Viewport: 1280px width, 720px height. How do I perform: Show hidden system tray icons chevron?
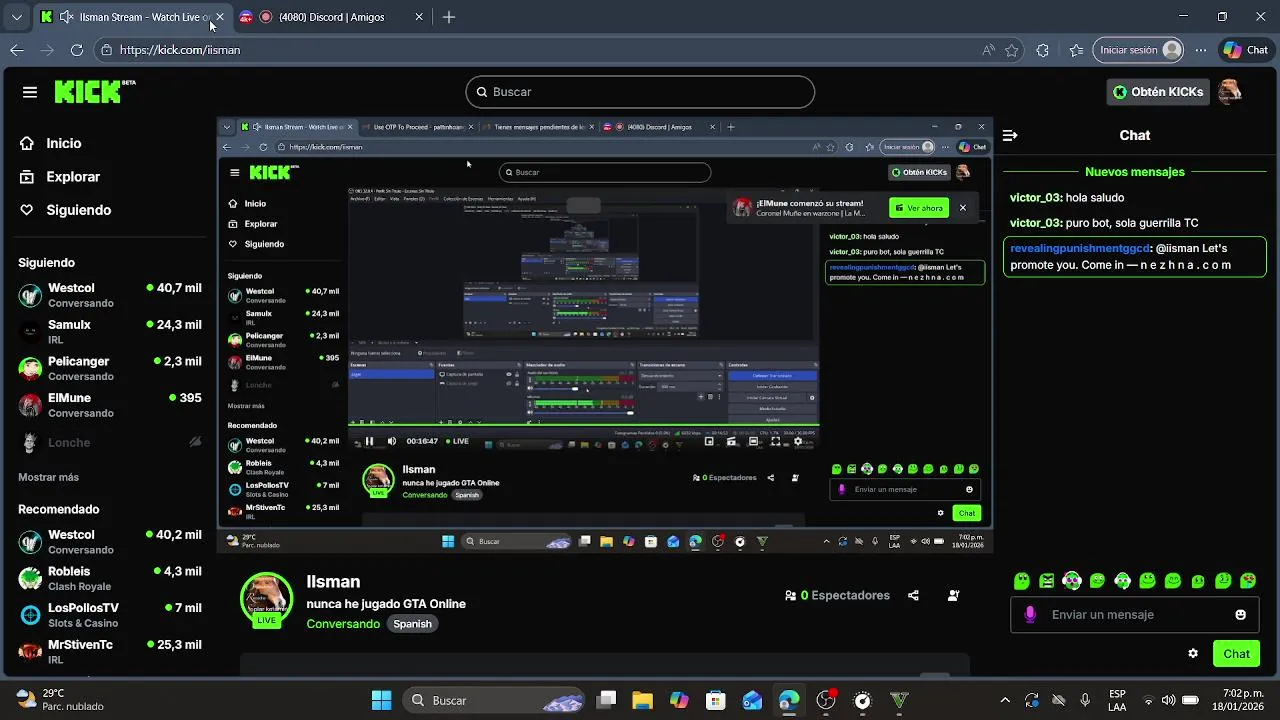coord(1005,700)
